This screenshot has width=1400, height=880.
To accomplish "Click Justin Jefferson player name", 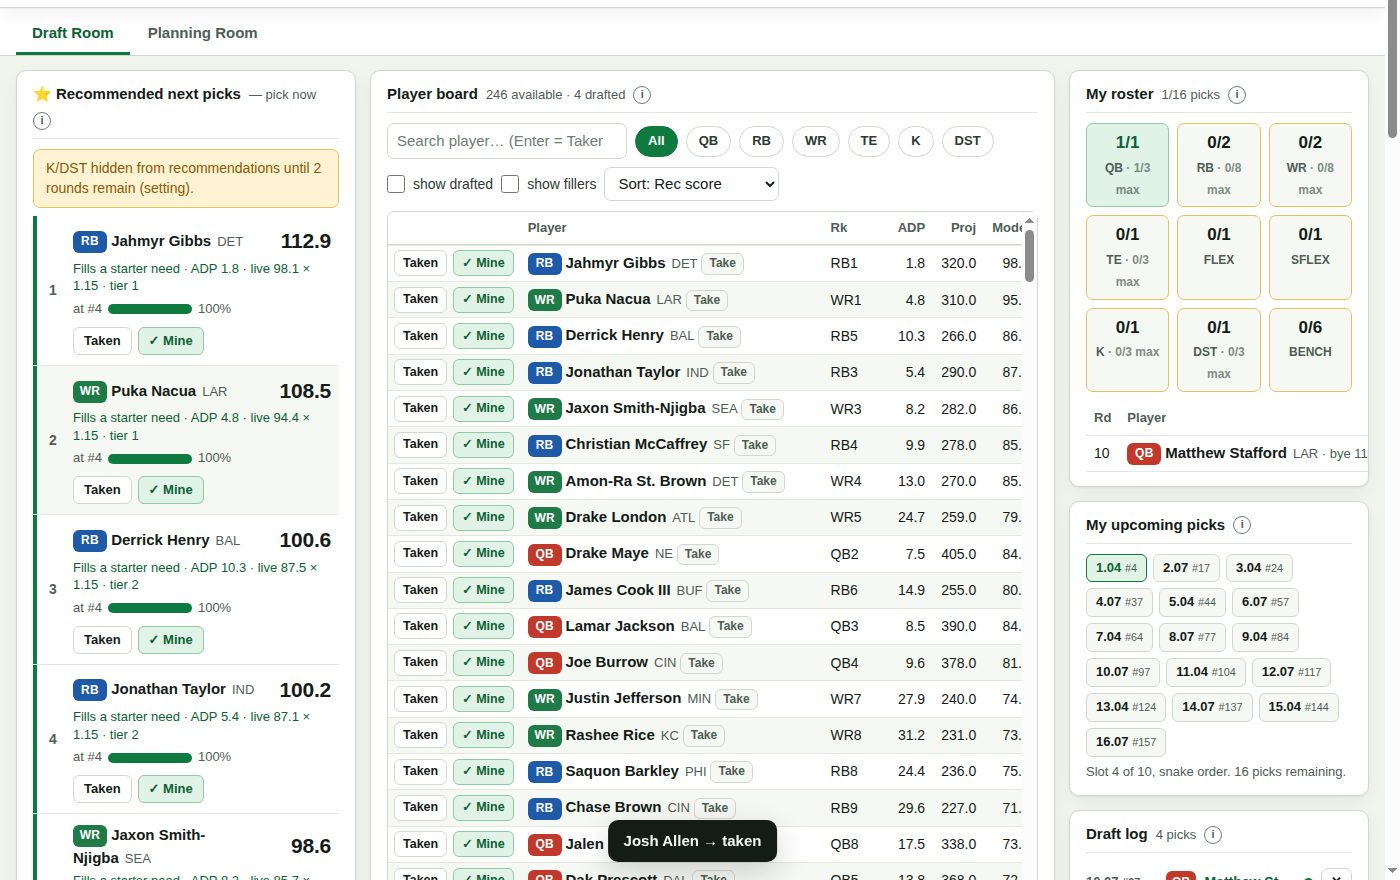I will click(623, 698).
